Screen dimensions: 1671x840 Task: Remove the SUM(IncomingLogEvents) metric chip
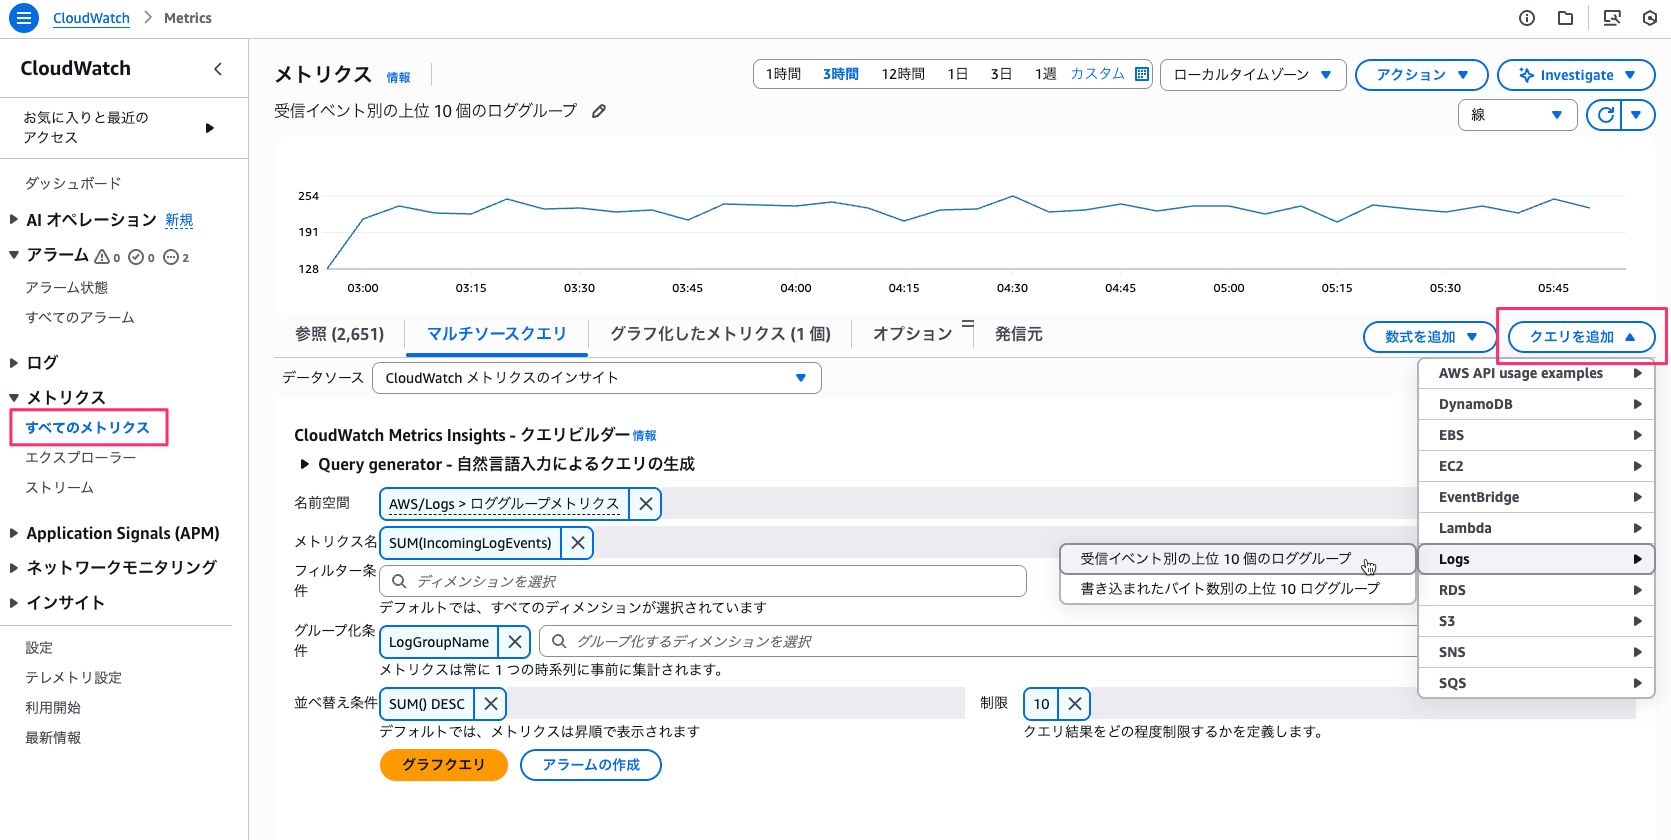[577, 543]
